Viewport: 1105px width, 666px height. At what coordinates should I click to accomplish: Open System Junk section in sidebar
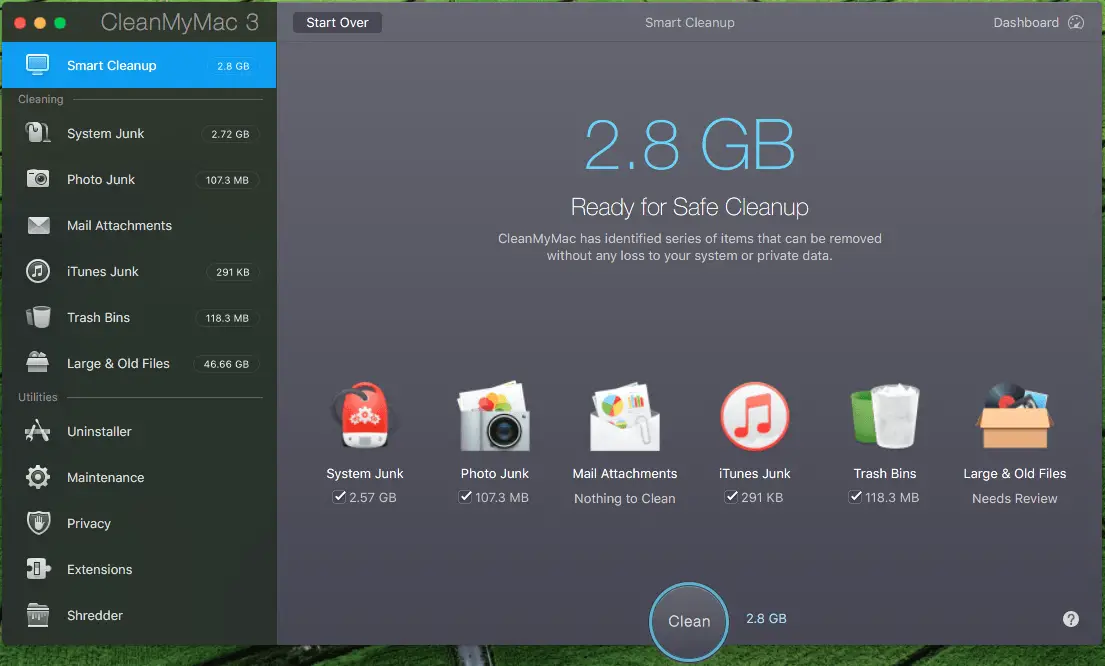(139, 133)
